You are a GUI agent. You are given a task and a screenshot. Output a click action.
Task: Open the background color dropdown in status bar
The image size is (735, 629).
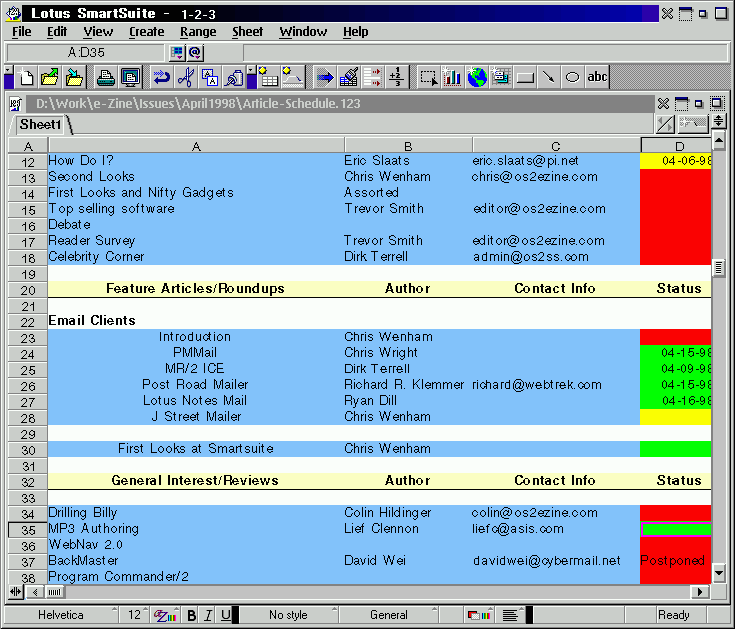coord(480,615)
